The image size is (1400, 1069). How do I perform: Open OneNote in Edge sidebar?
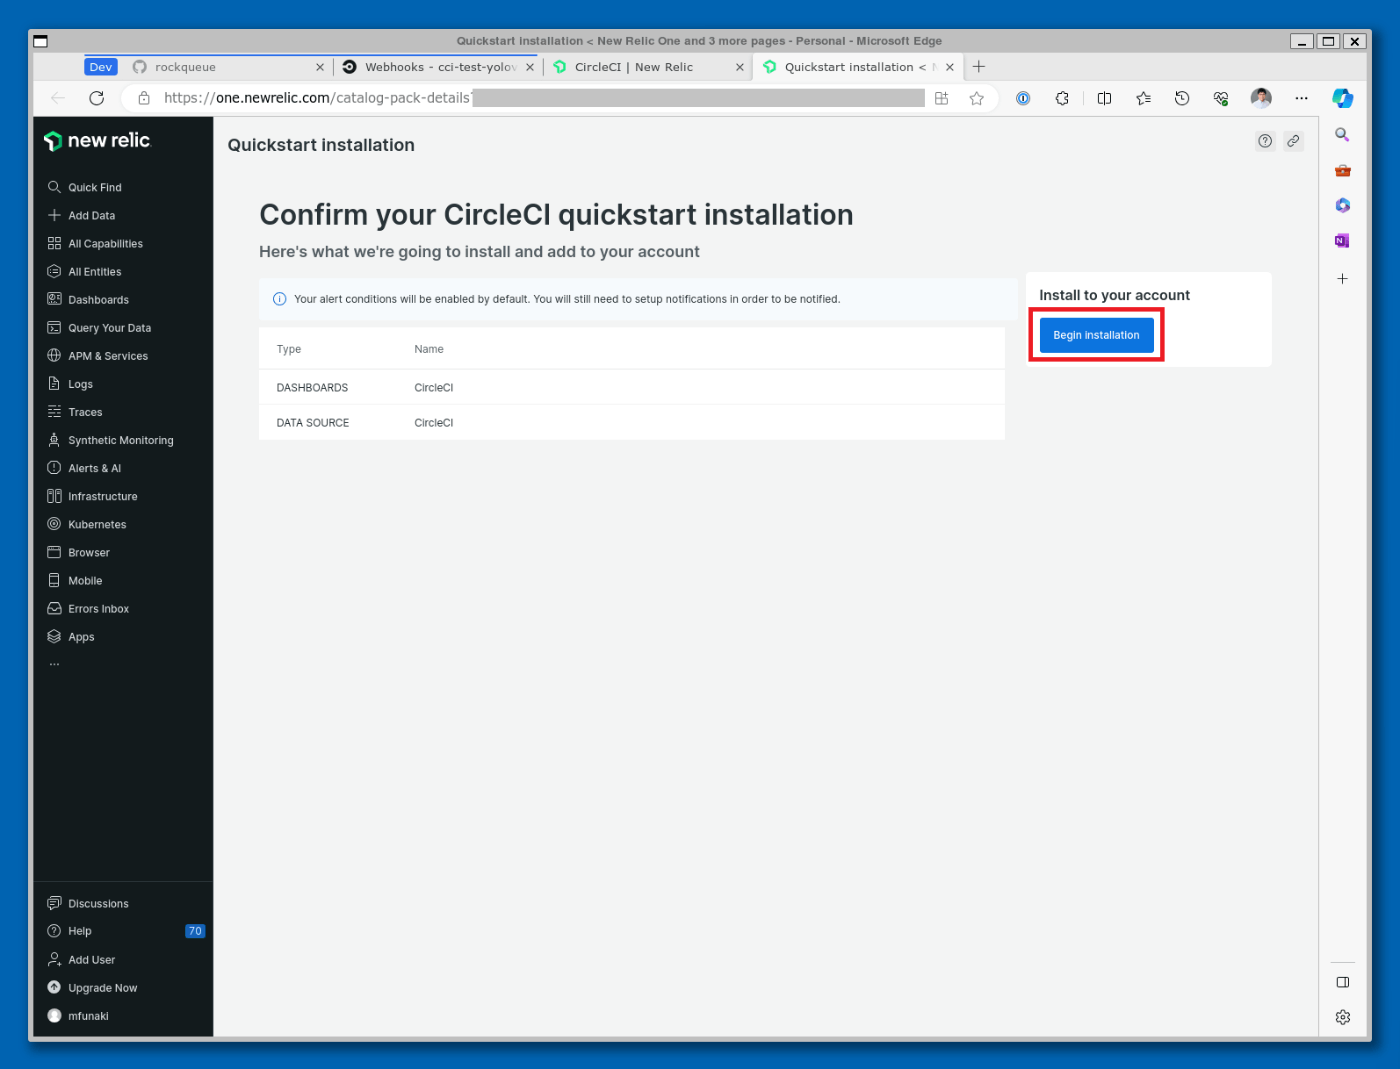click(1342, 241)
